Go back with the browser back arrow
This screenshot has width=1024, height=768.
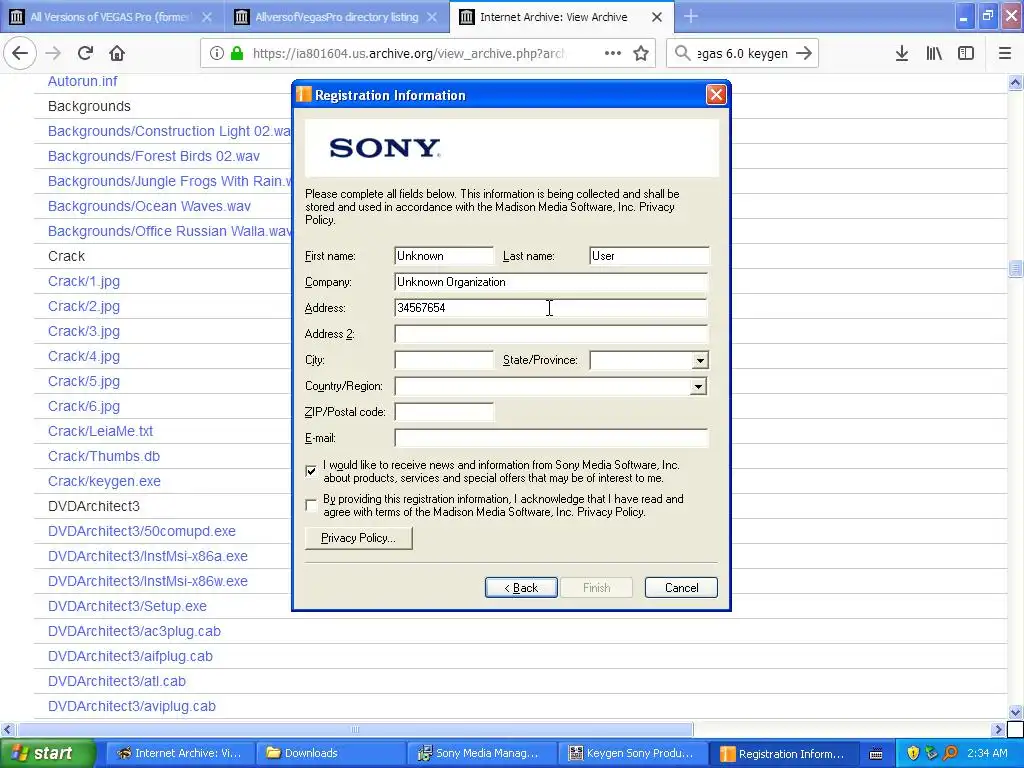coord(20,53)
